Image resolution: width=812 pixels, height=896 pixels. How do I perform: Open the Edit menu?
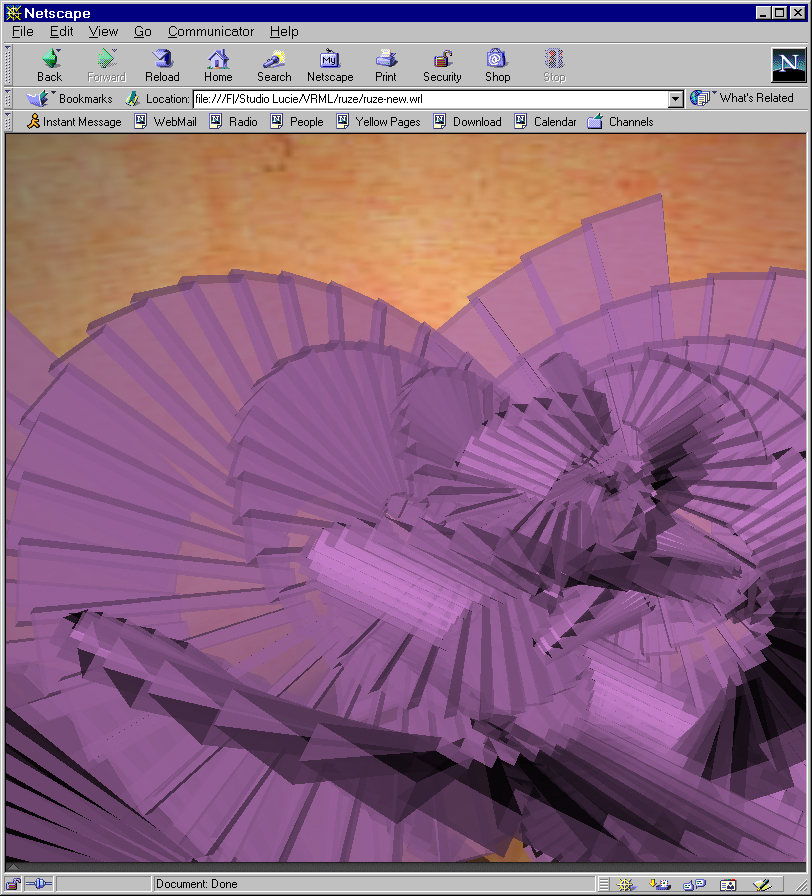pyautogui.click(x=61, y=31)
